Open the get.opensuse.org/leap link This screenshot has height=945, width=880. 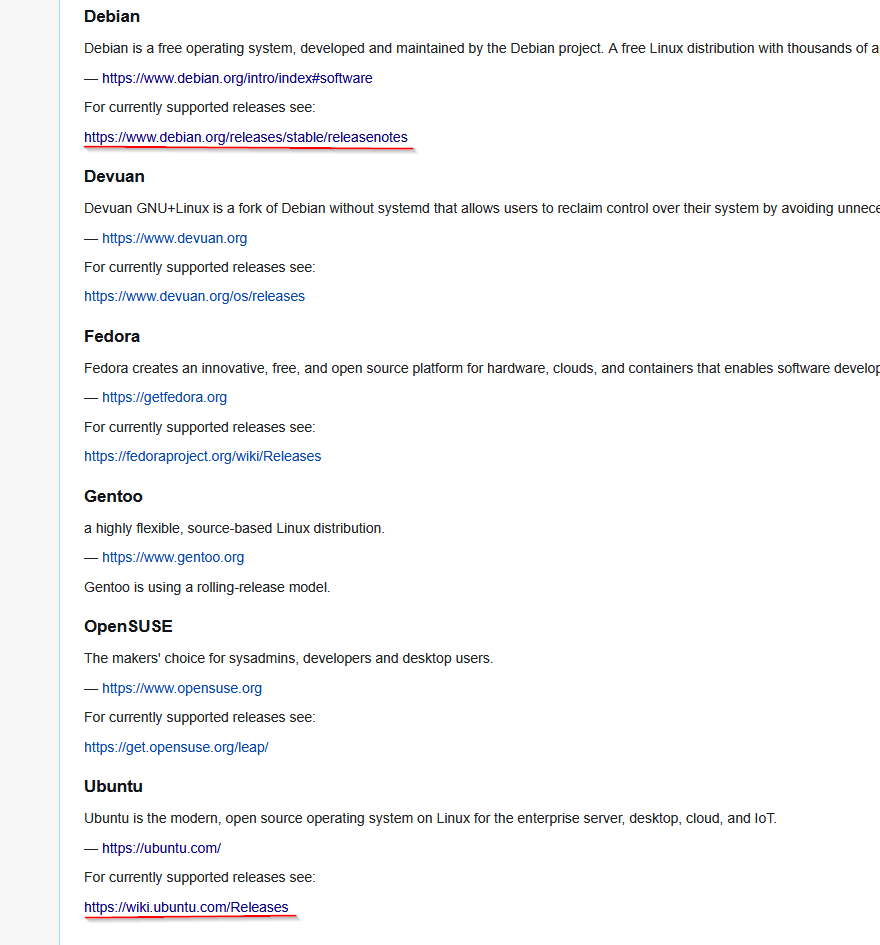(x=176, y=747)
